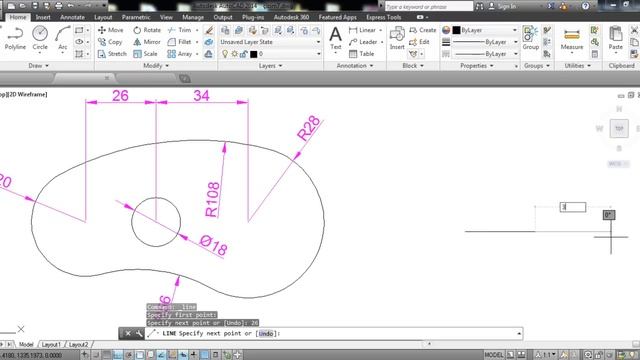This screenshot has height=360, width=640.
Task: Switch to the Parametric ribbon tab
Action: tap(136, 17)
